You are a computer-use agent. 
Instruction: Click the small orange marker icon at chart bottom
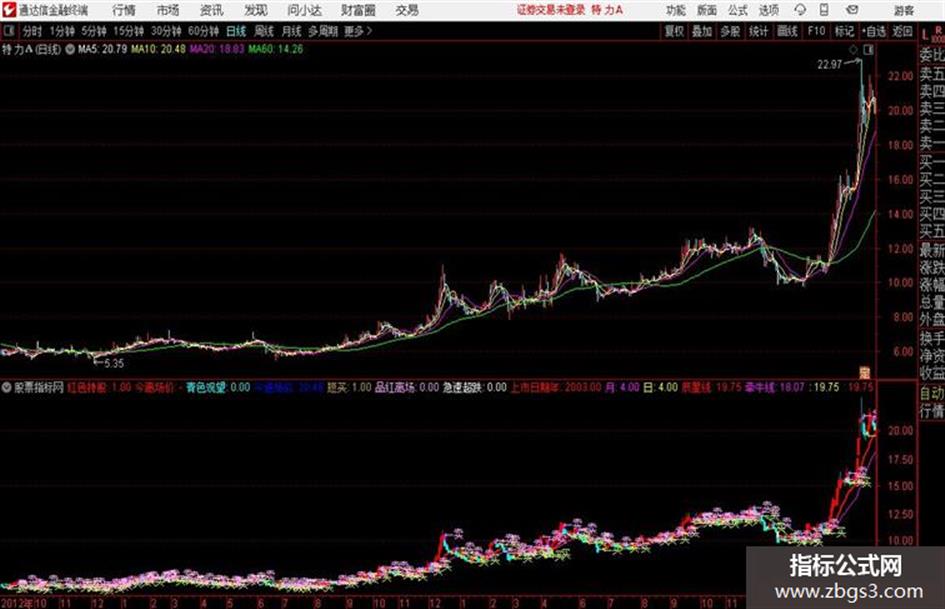point(865,372)
